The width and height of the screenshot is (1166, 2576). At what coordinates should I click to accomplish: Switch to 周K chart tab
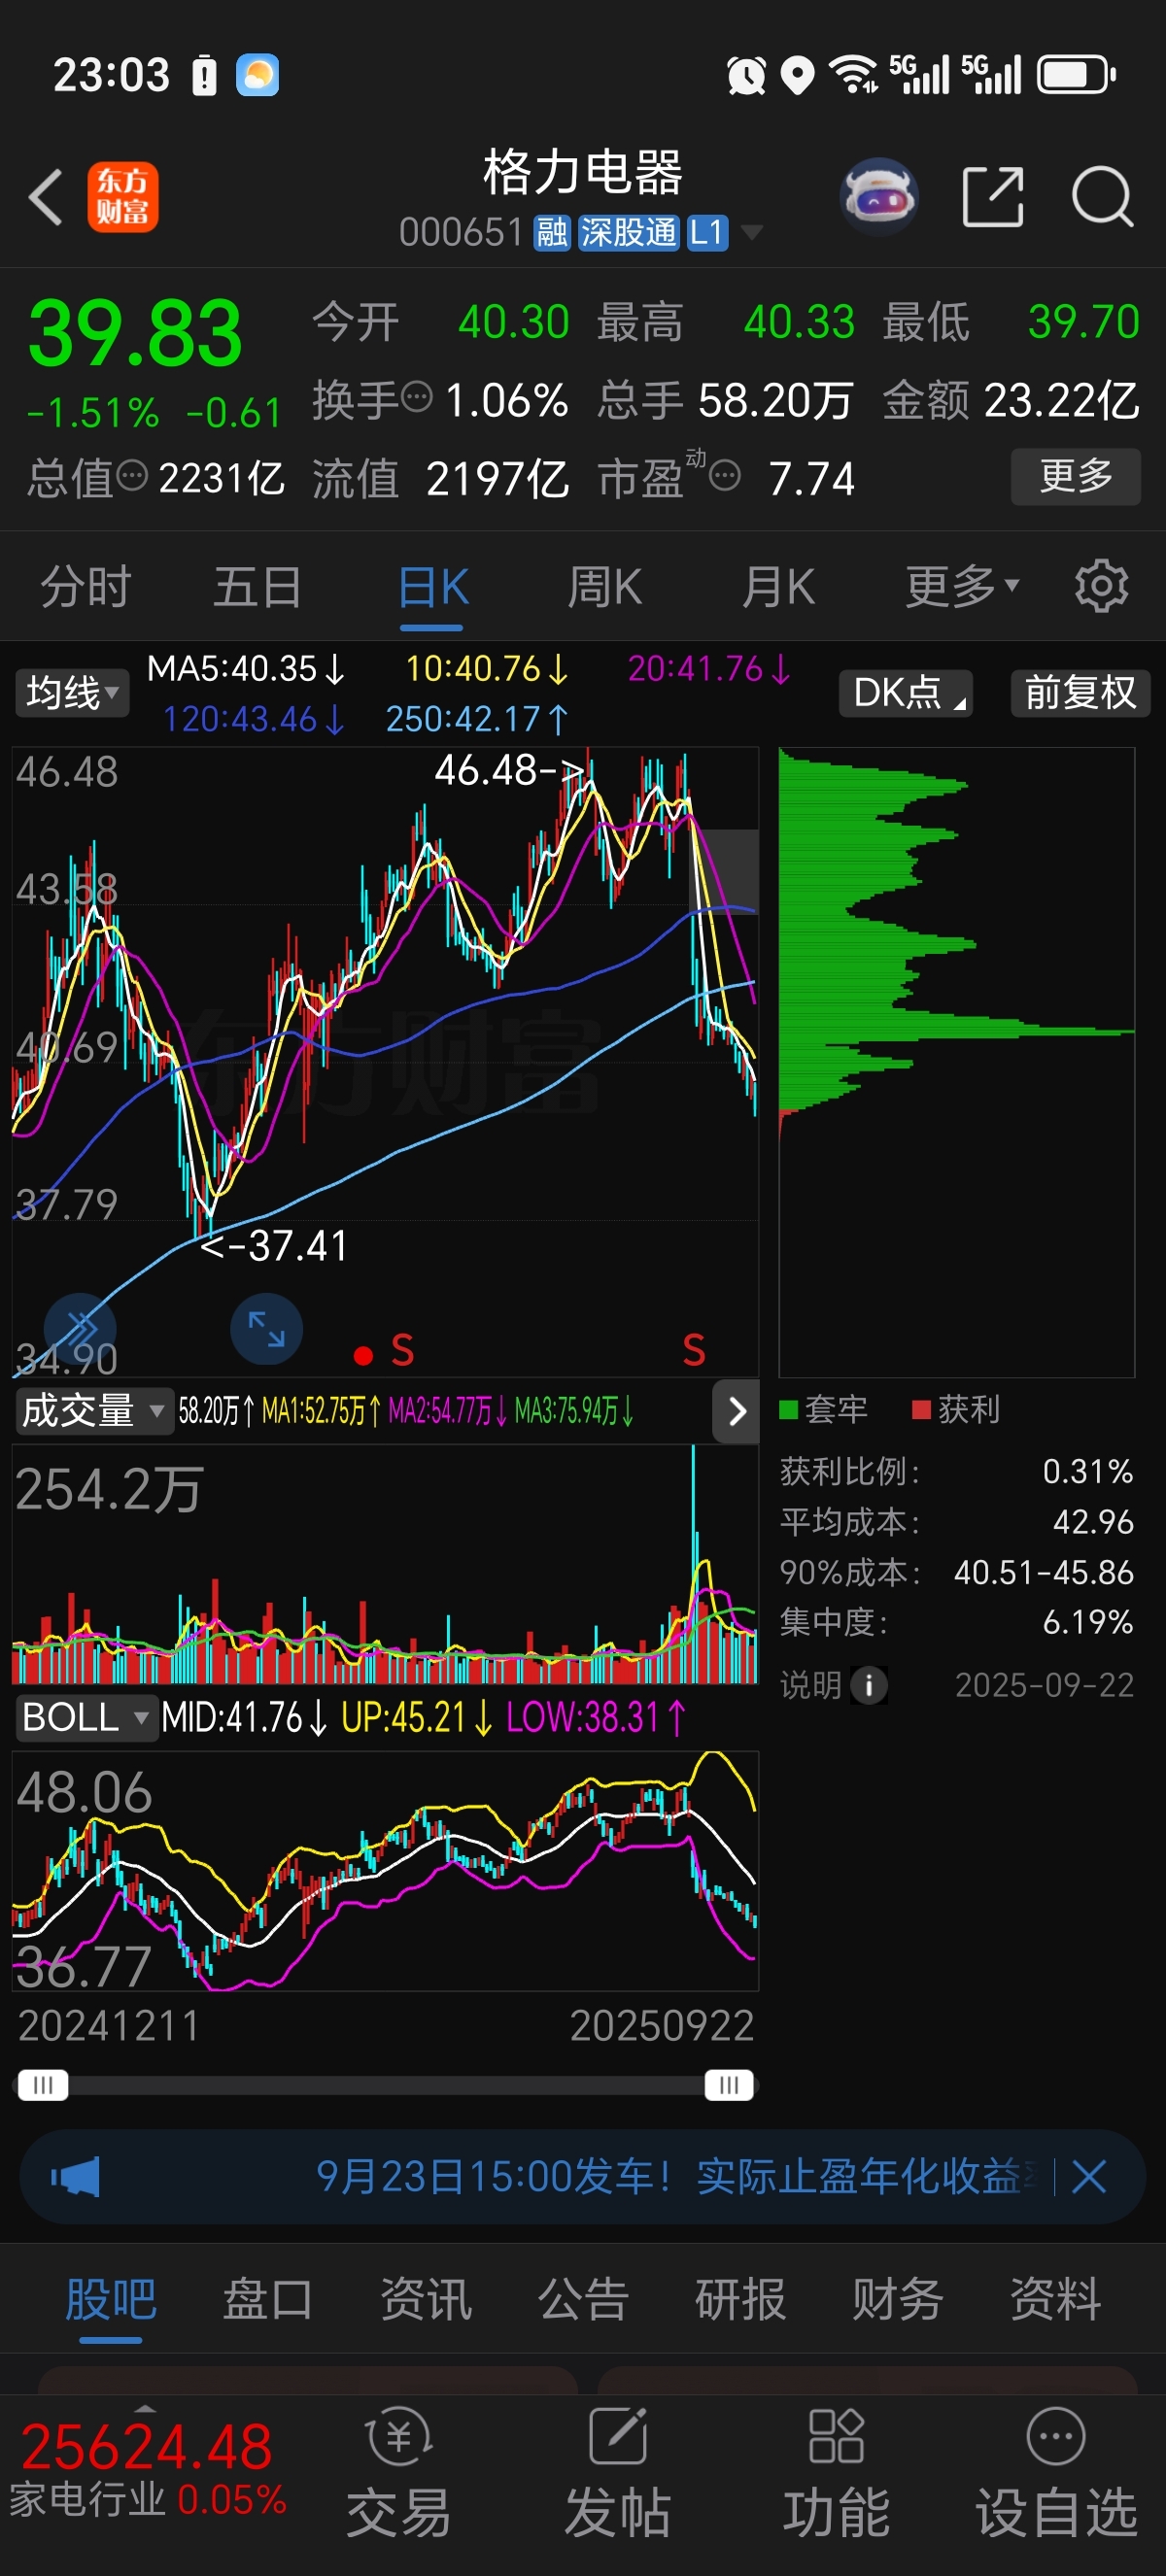coord(605,586)
